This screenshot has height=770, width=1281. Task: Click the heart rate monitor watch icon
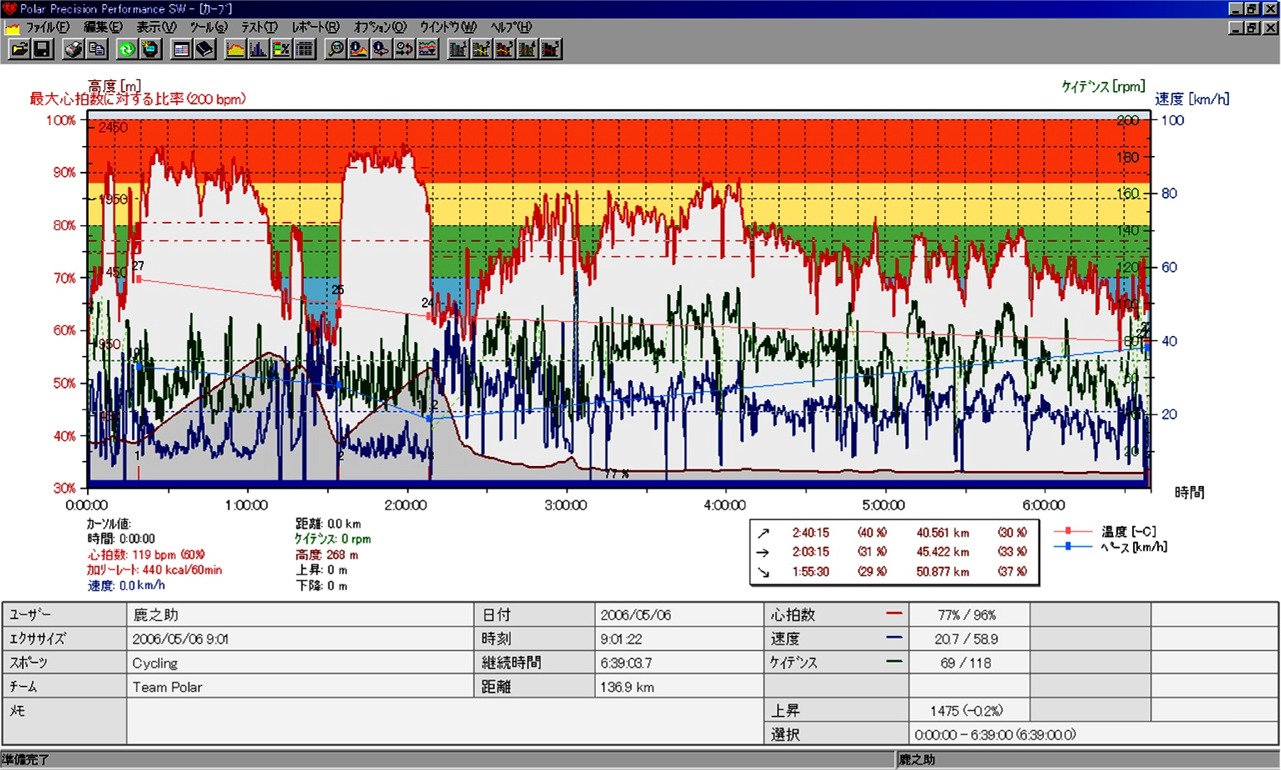[x=150, y=49]
